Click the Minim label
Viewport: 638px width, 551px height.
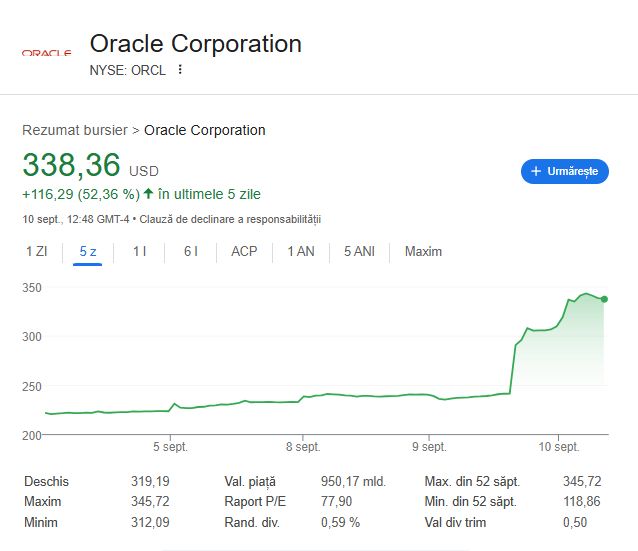tap(41, 522)
